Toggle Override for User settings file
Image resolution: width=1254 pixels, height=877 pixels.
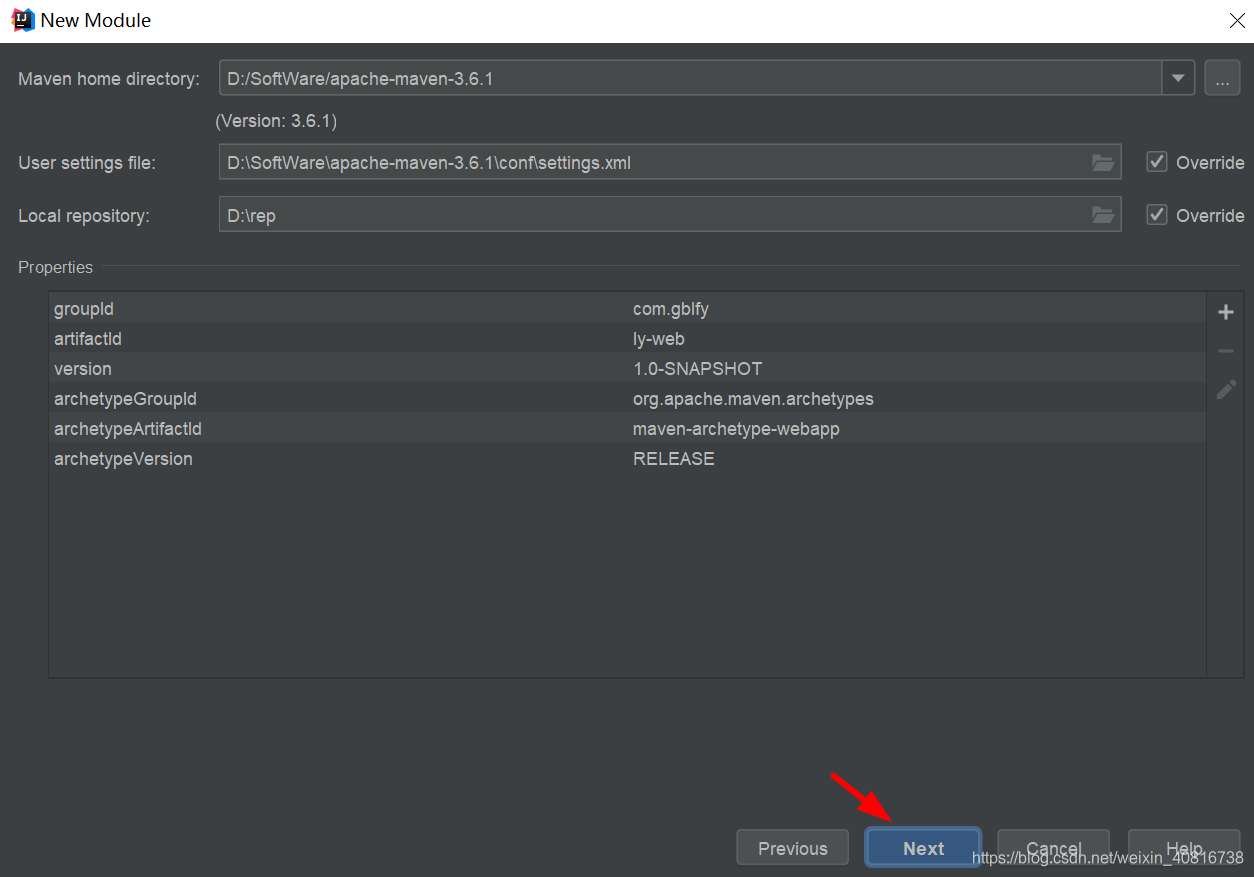click(x=1157, y=162)
